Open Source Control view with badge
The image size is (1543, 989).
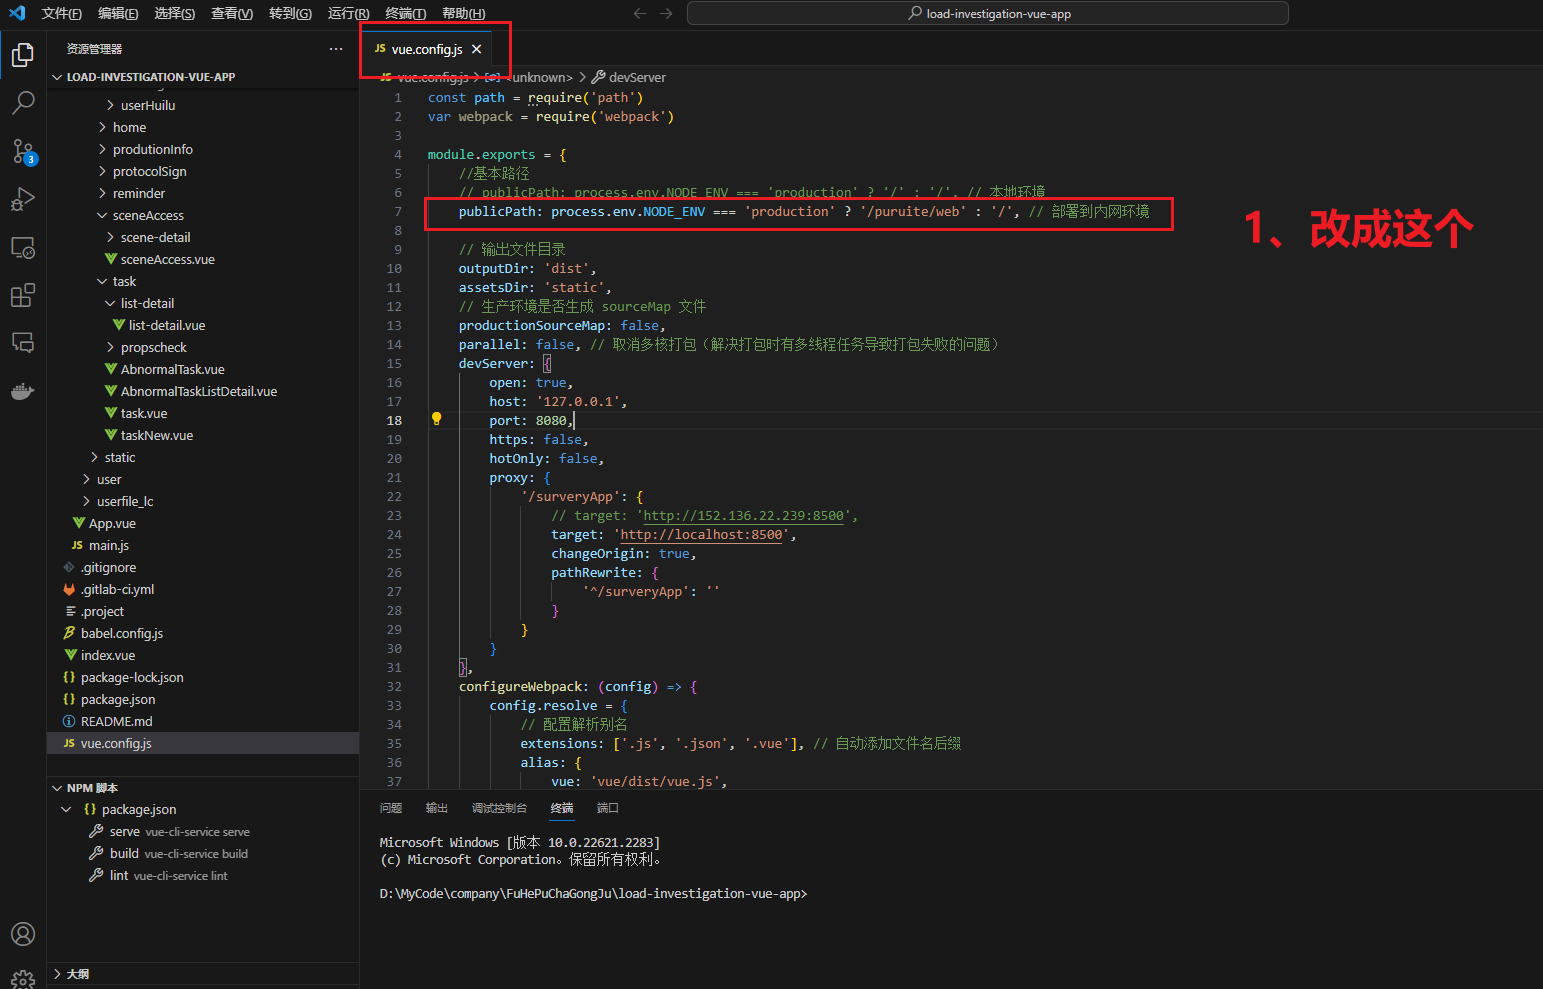coord(23,151)
